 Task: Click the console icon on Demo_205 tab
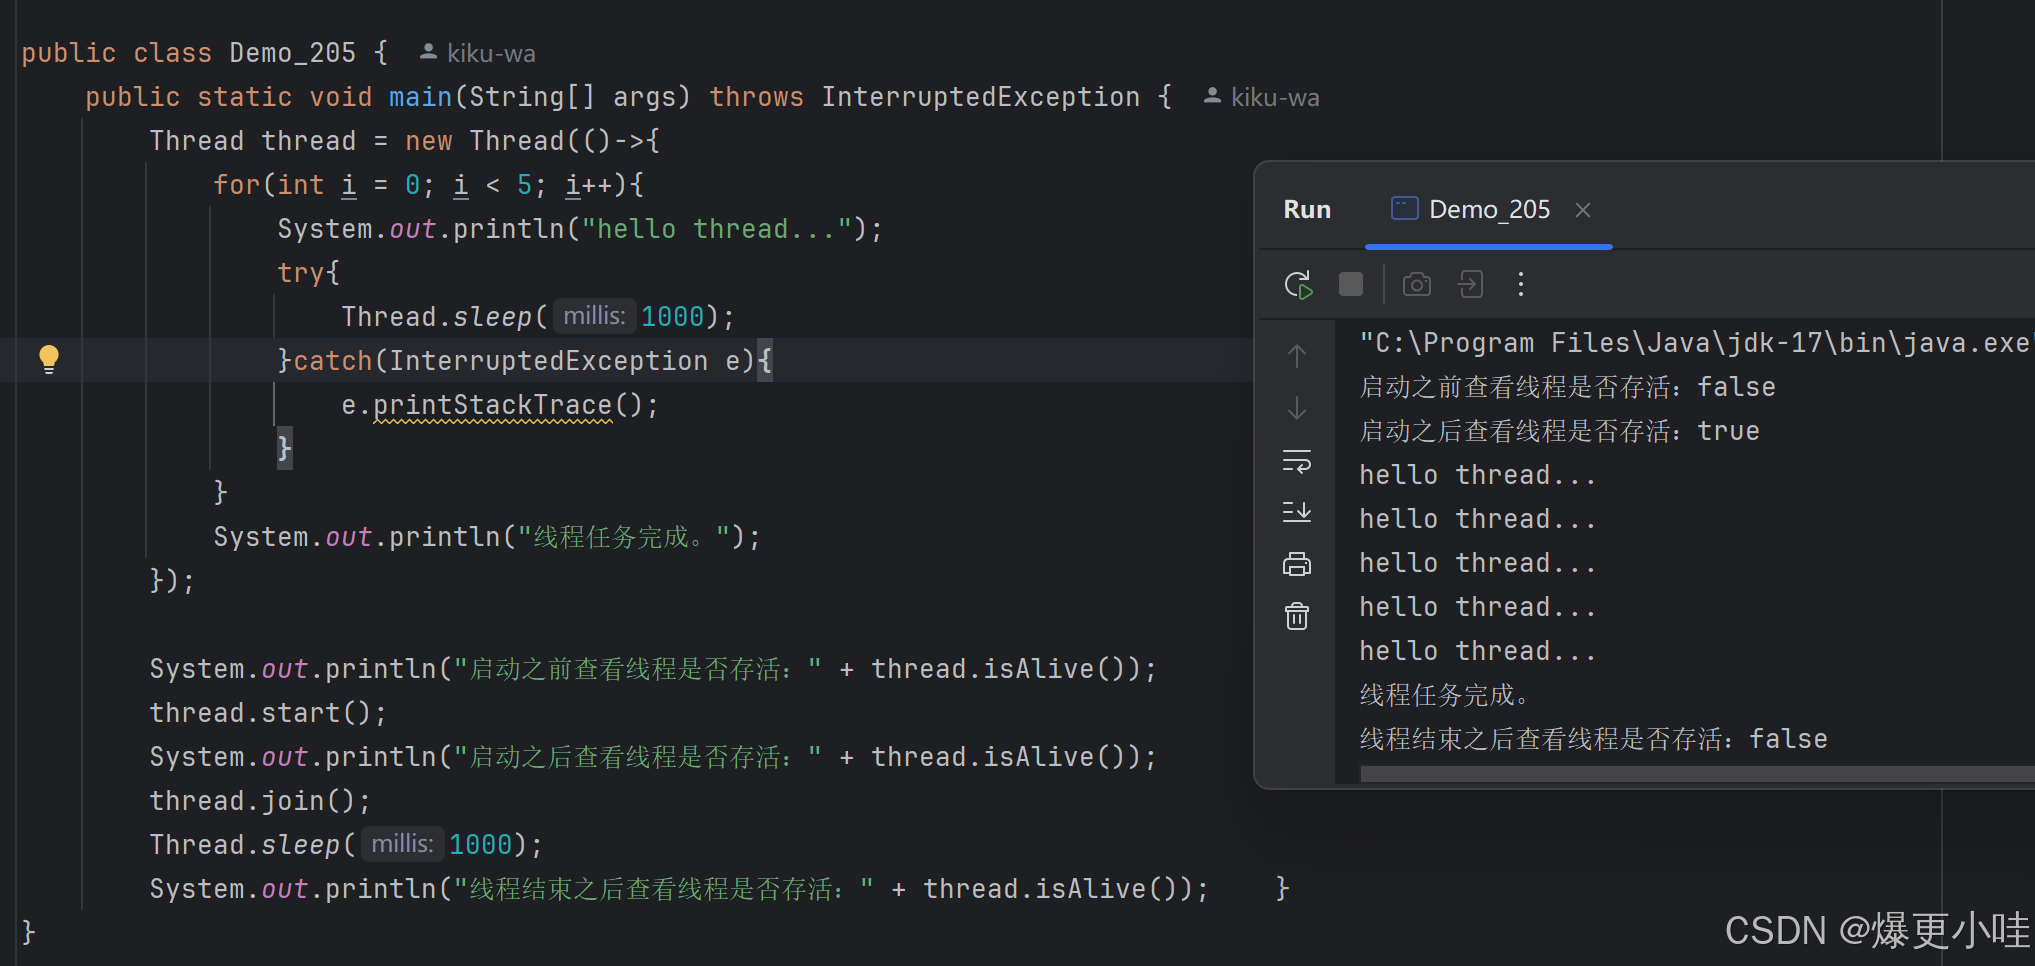pyautogui.click(x=1404, y=208)
